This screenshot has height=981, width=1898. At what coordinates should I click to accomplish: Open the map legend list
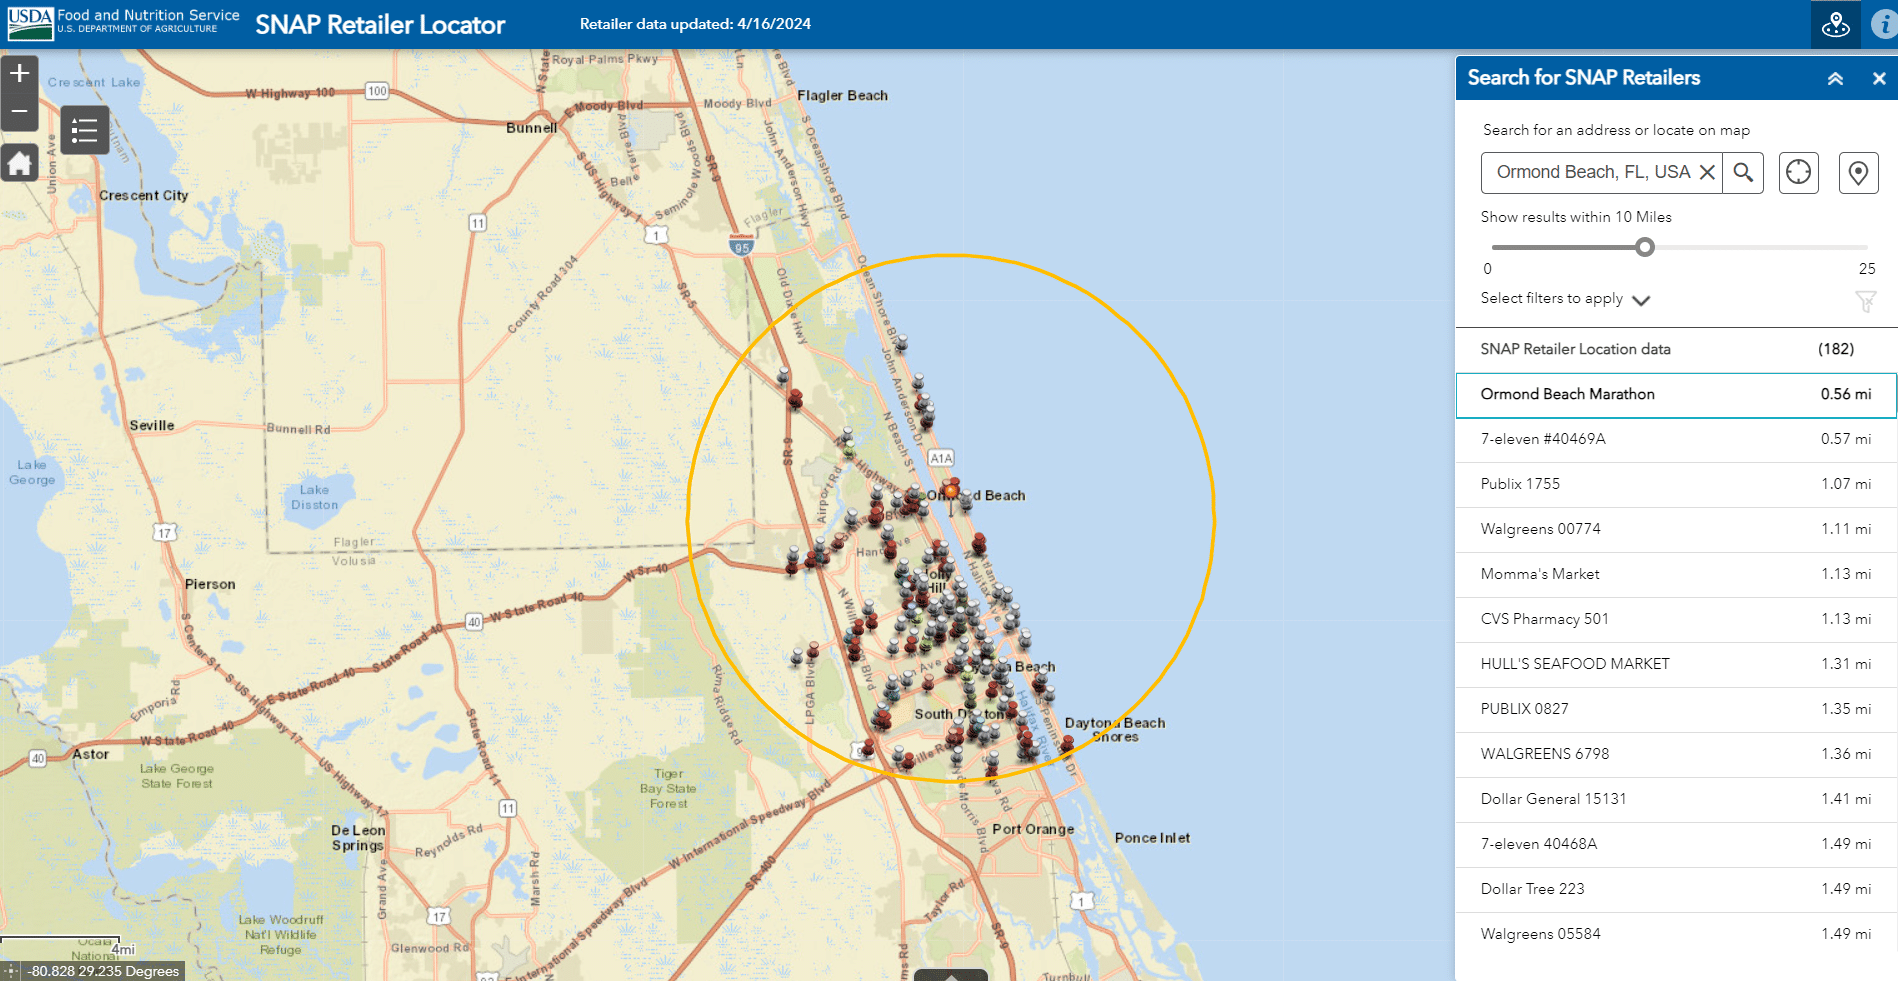point(84,130)
